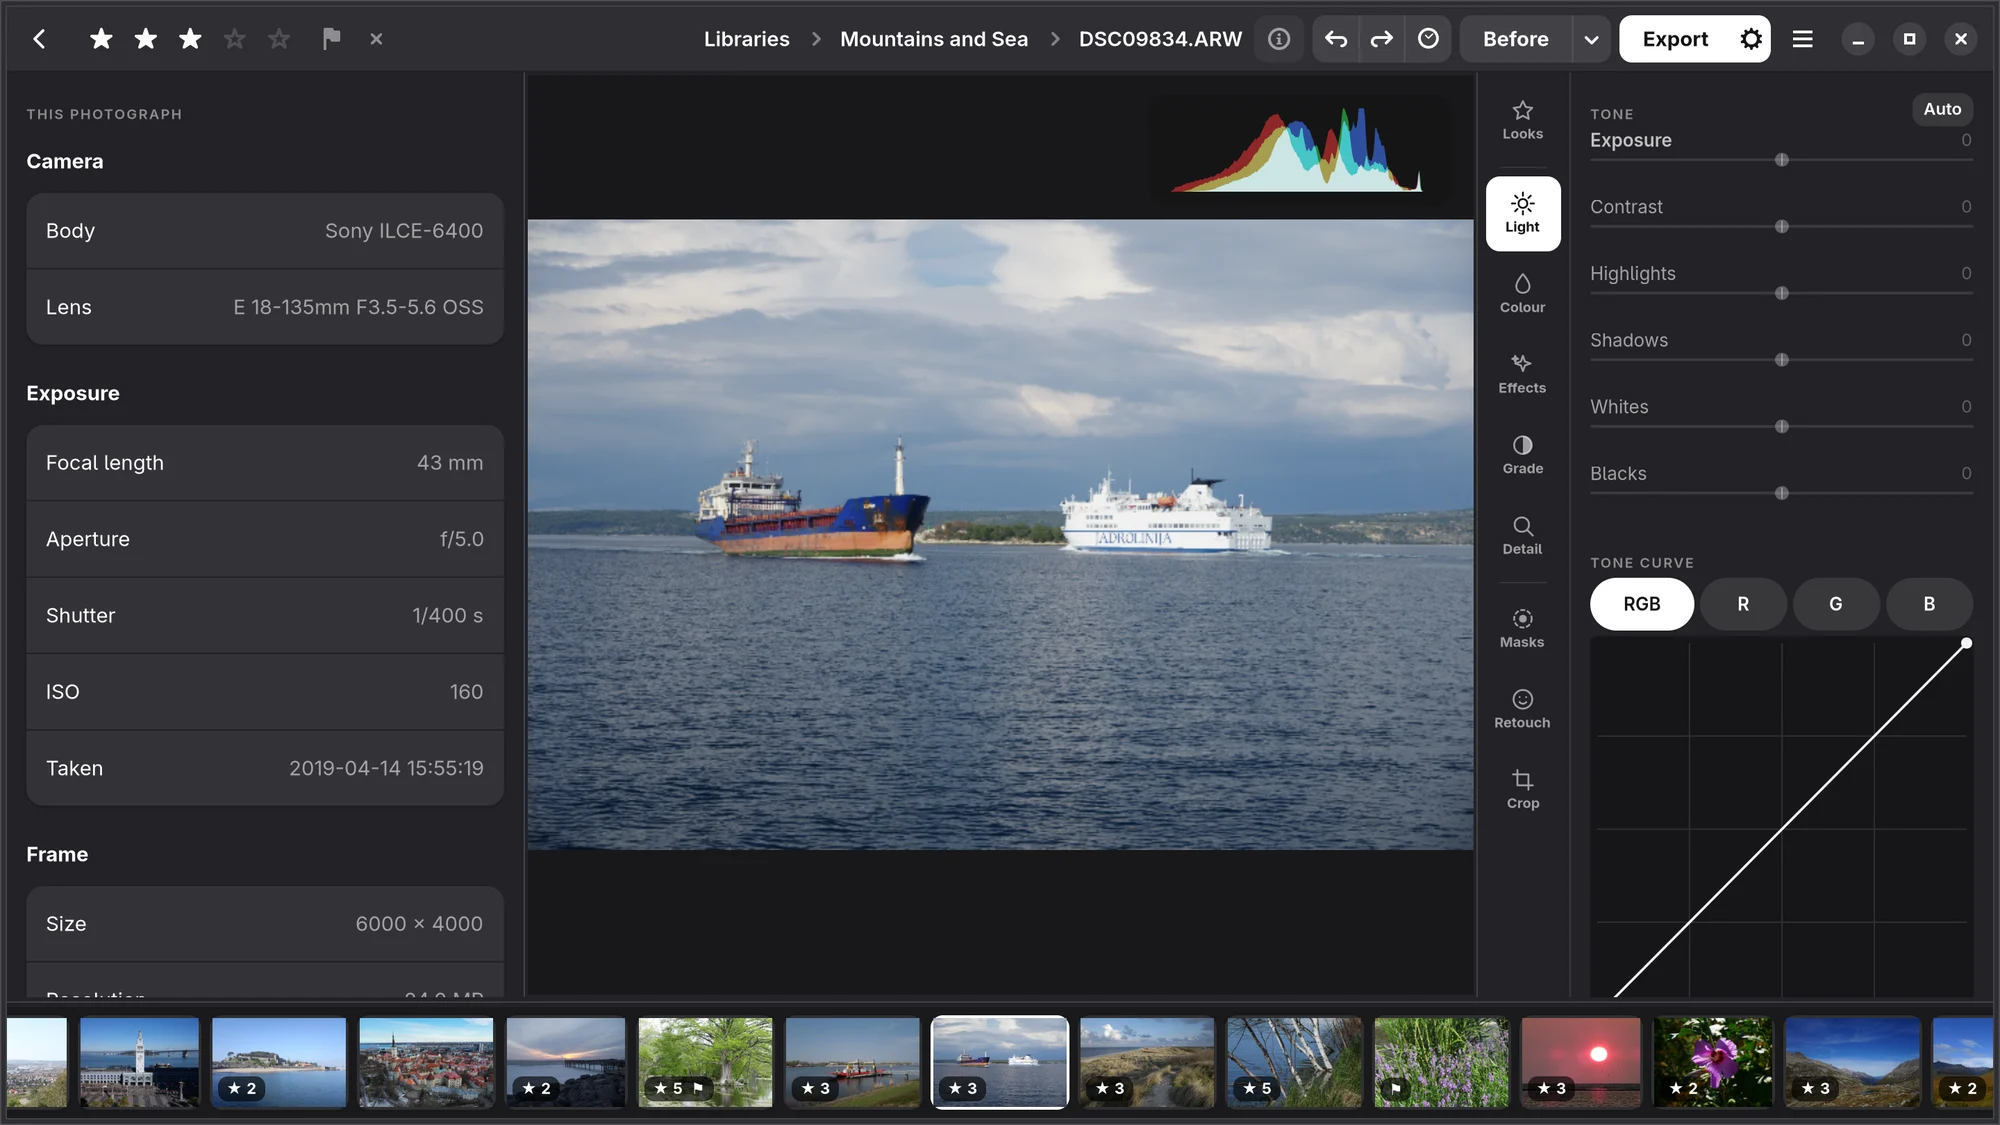Open export settings gear

tap(1751, 39)
